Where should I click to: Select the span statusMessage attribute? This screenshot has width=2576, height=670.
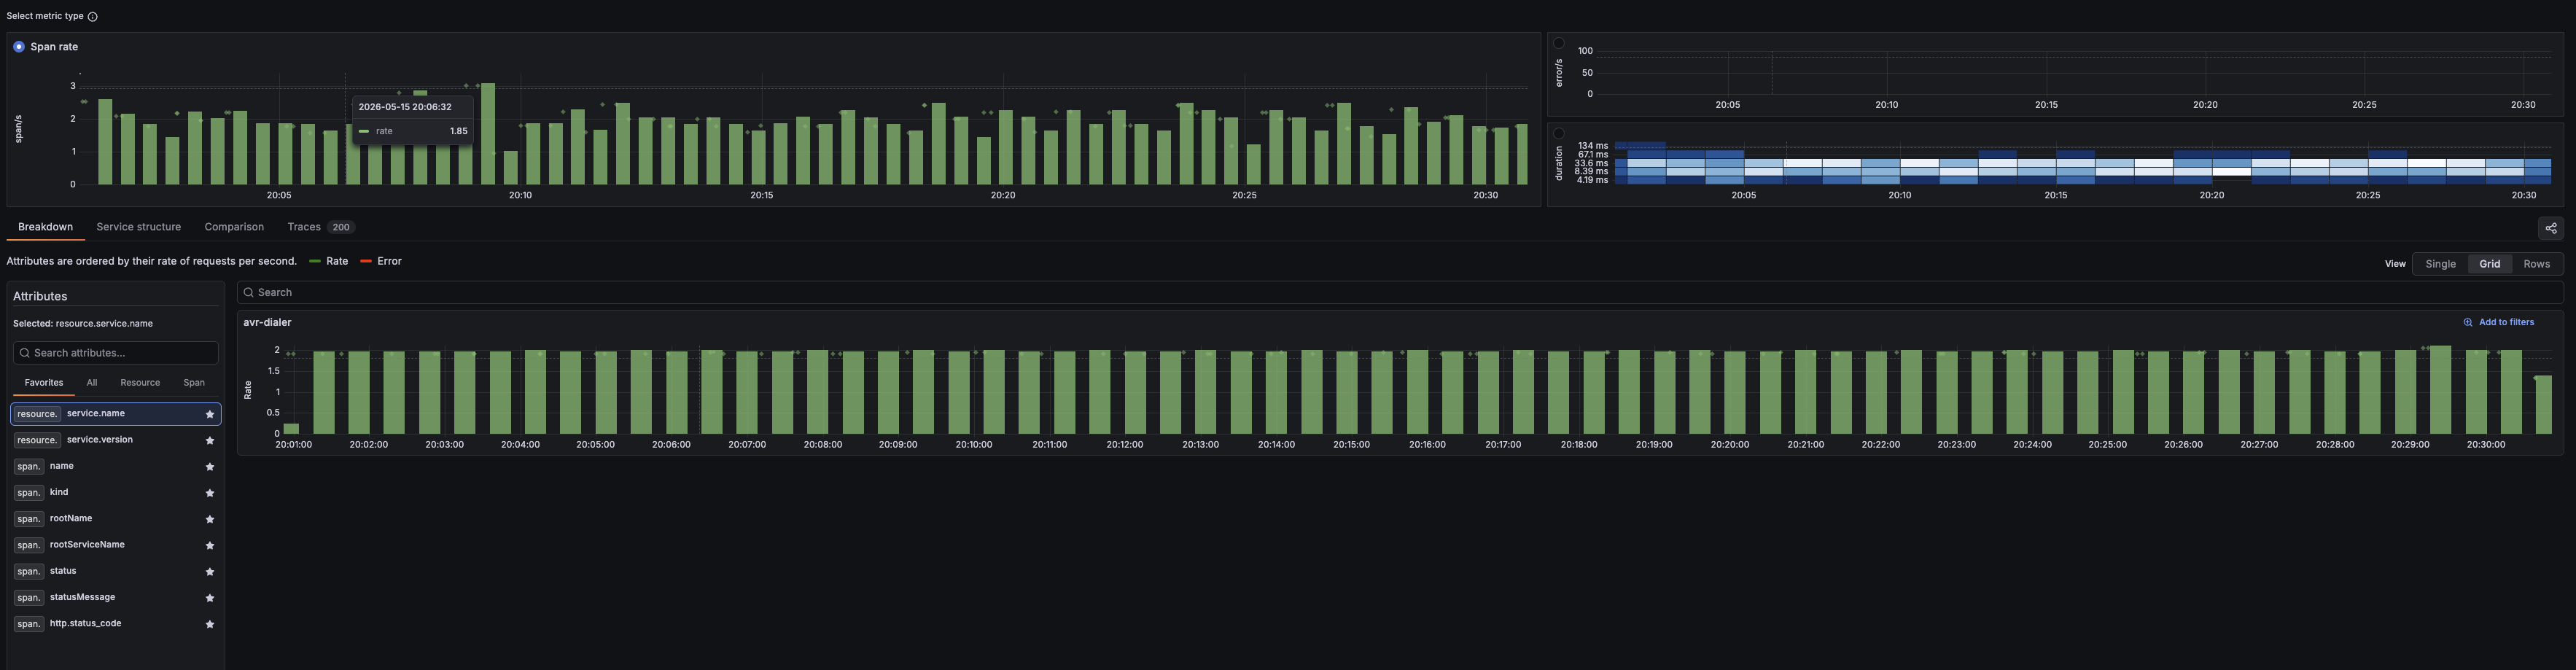[x=116, y=598]
